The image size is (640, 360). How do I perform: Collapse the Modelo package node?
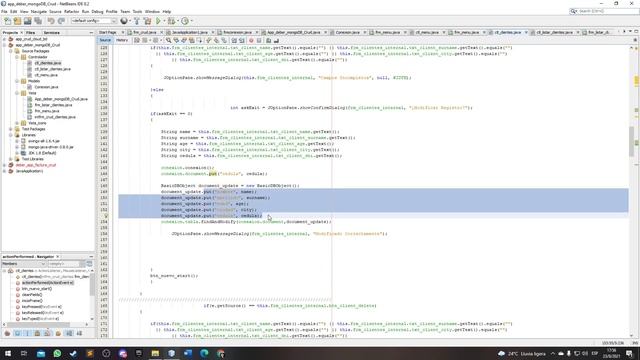pos(17,81)
